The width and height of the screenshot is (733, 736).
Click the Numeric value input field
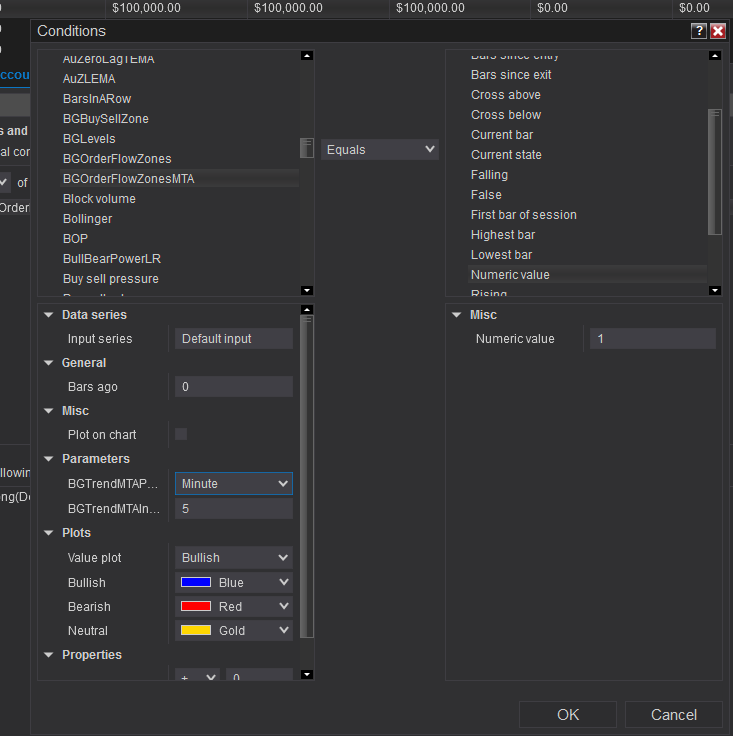653,338
